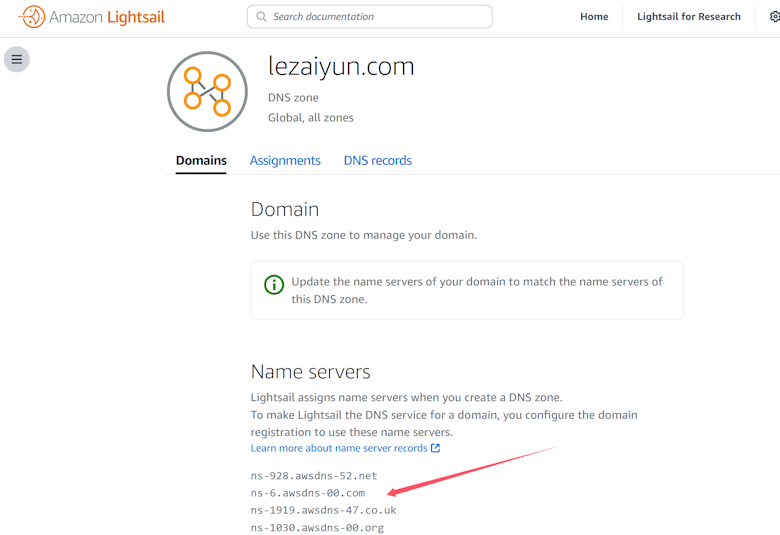Click the green info icon
This screenshot has height=535, width=780.
point(274,285)
